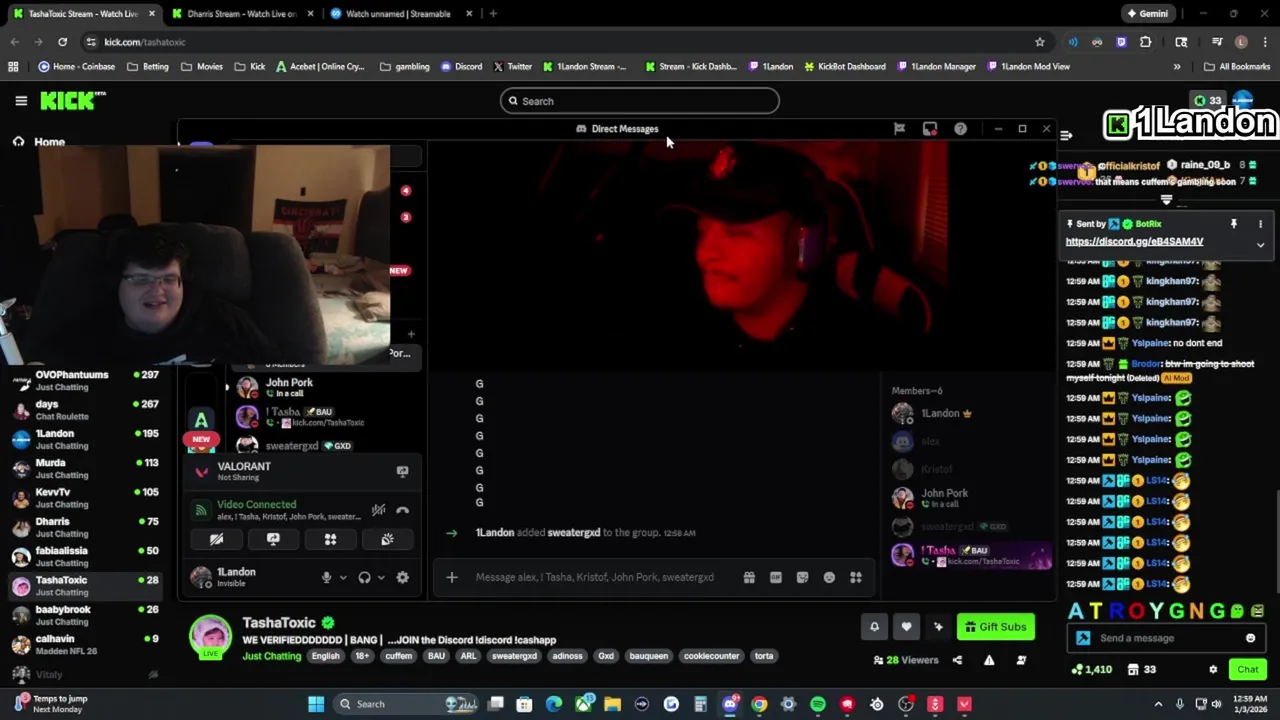Open Windows Start menu

pos(316,704)
